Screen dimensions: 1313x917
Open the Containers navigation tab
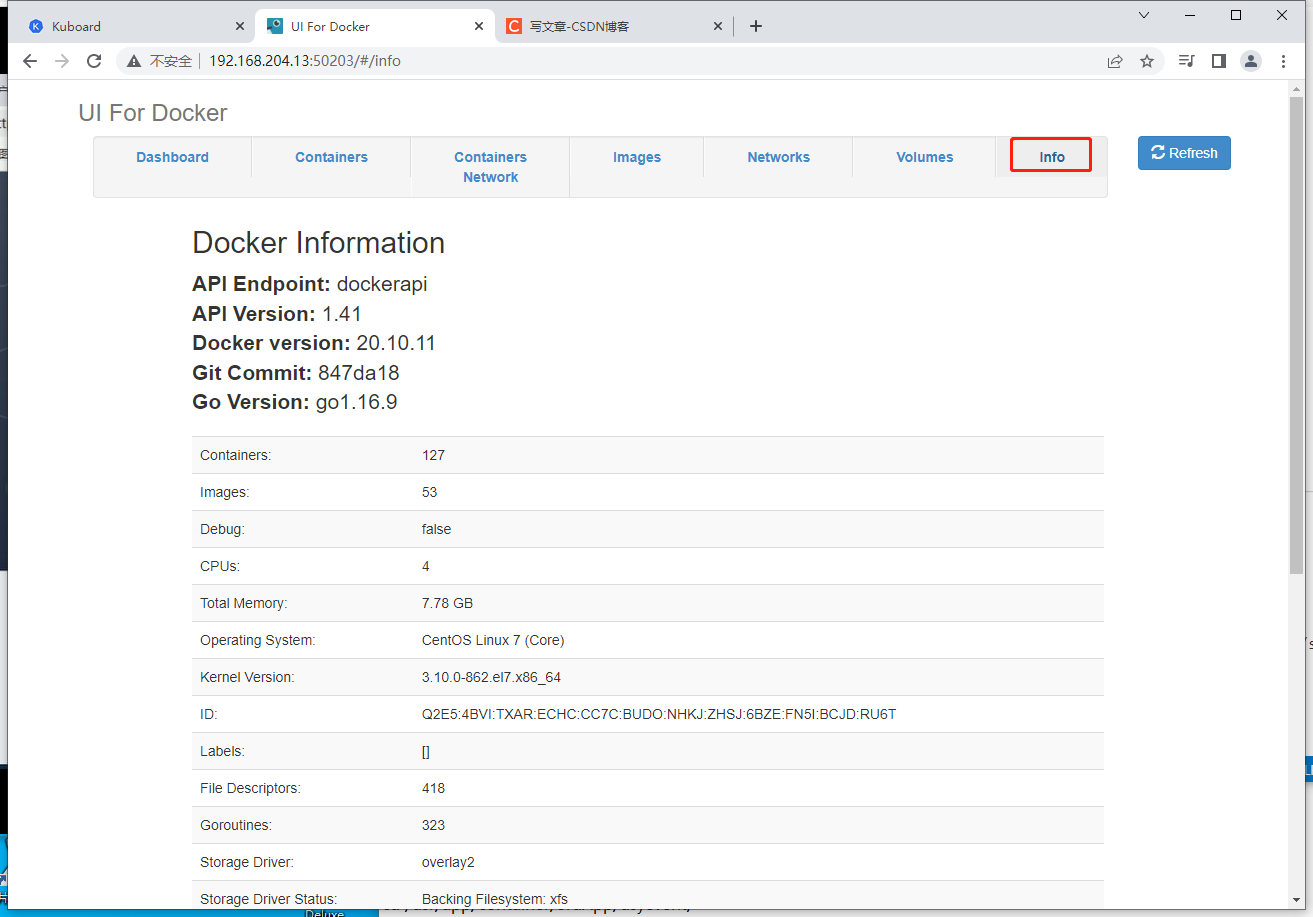pos(331,157)
